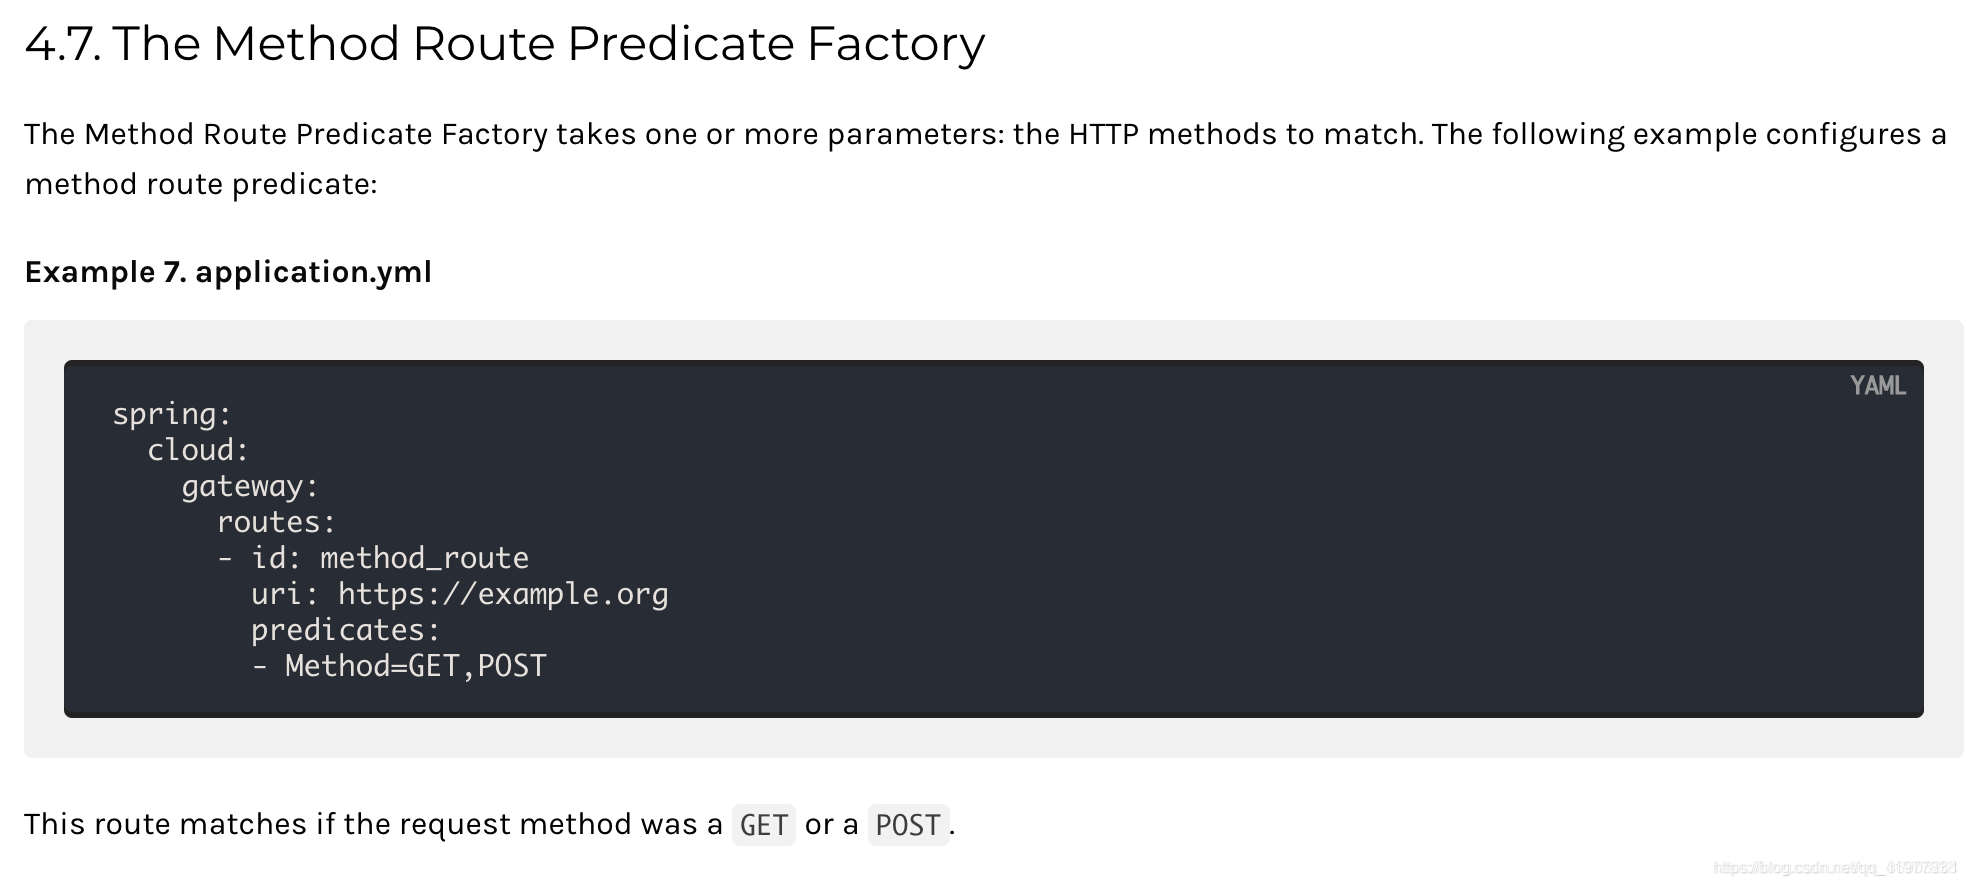Click the 'routes:' line in code
1966x886 pixels.
pos(276,522)
